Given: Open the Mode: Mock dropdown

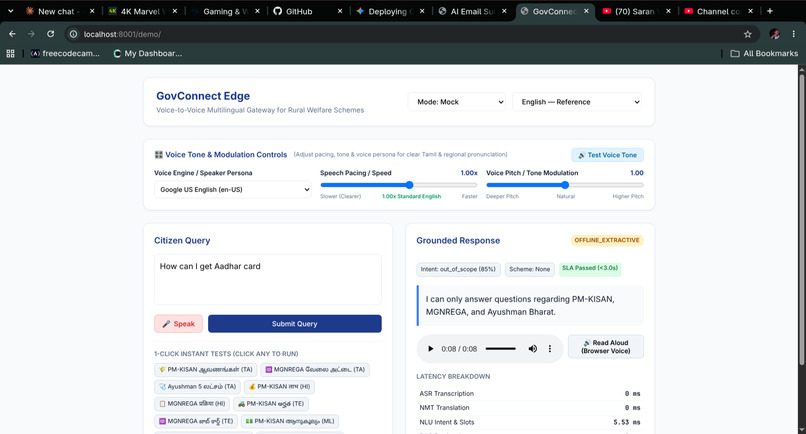Looking at the screenshot, I should pyautogui.click(x=456, y=102).
